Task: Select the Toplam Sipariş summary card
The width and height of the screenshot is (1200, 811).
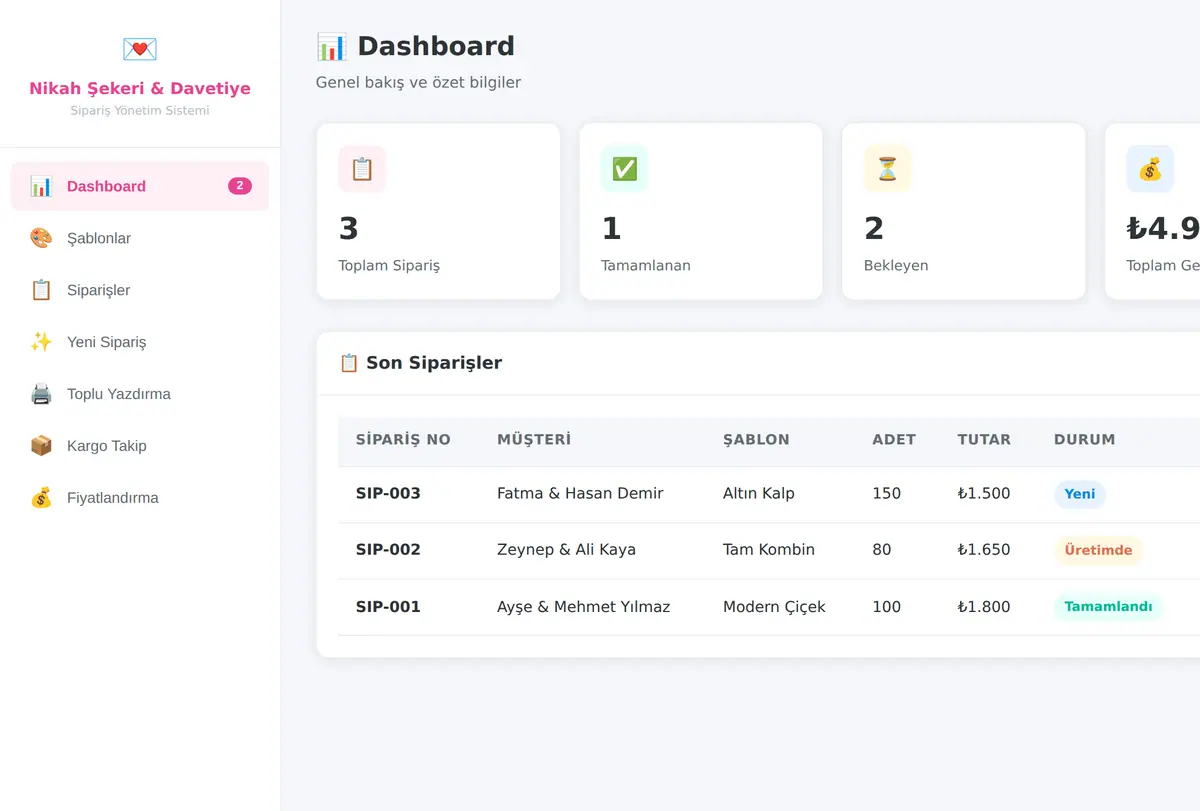Action: (438, 211)
